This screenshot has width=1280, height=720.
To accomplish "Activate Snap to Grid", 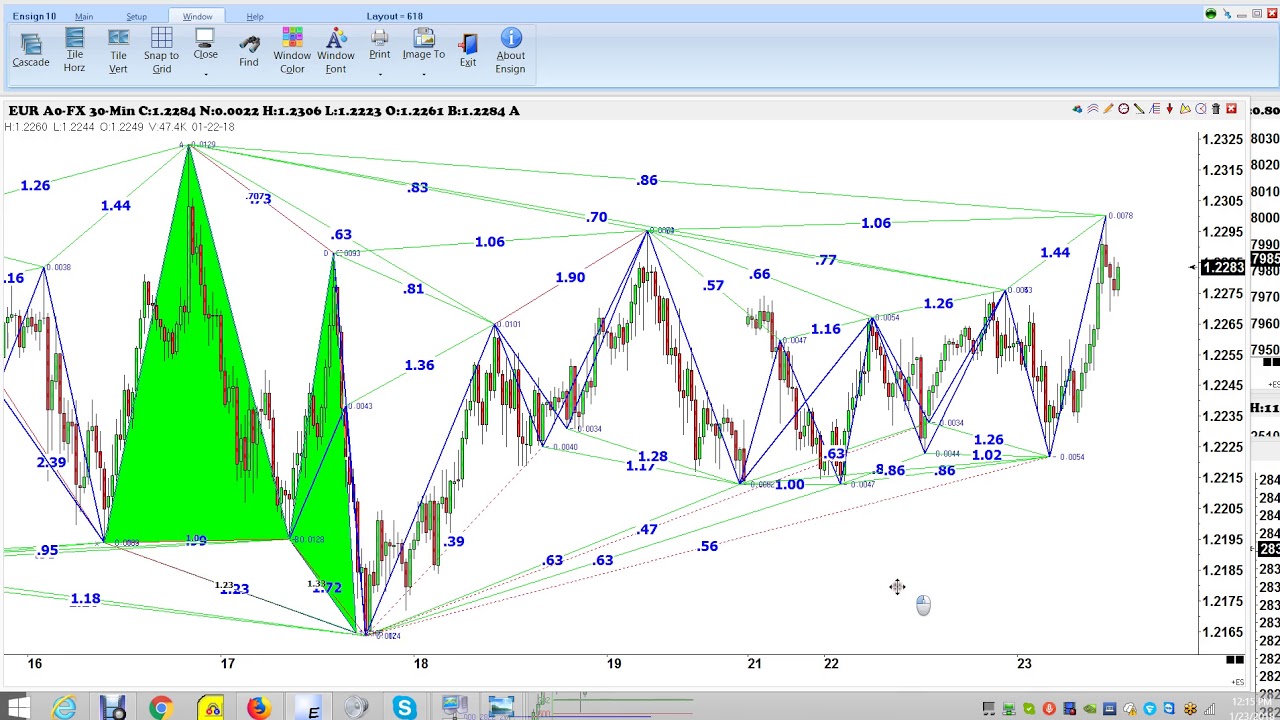I will 161,49.
